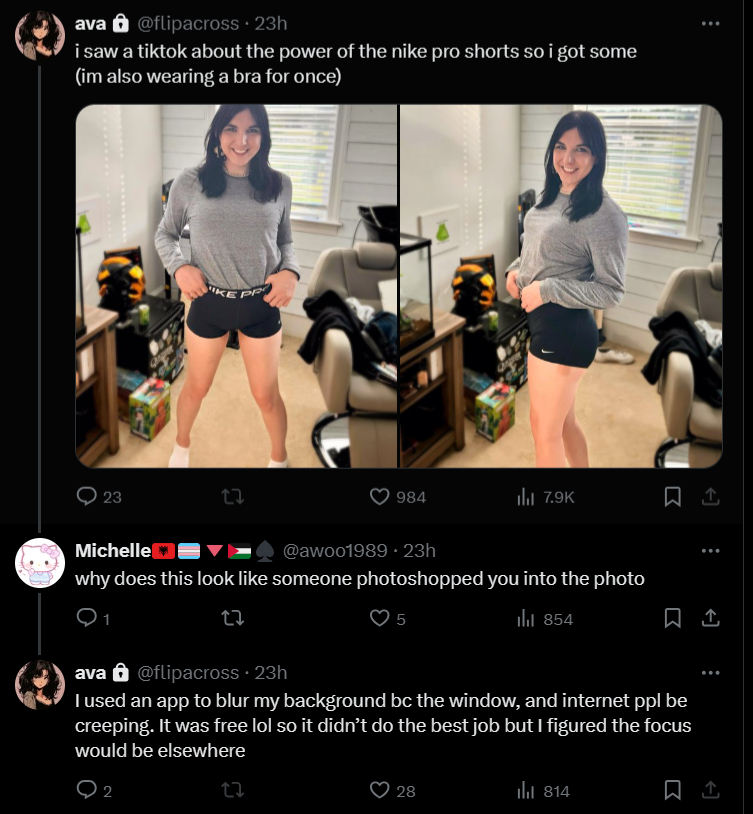Open the @awoo1989 profile handle

335,550
